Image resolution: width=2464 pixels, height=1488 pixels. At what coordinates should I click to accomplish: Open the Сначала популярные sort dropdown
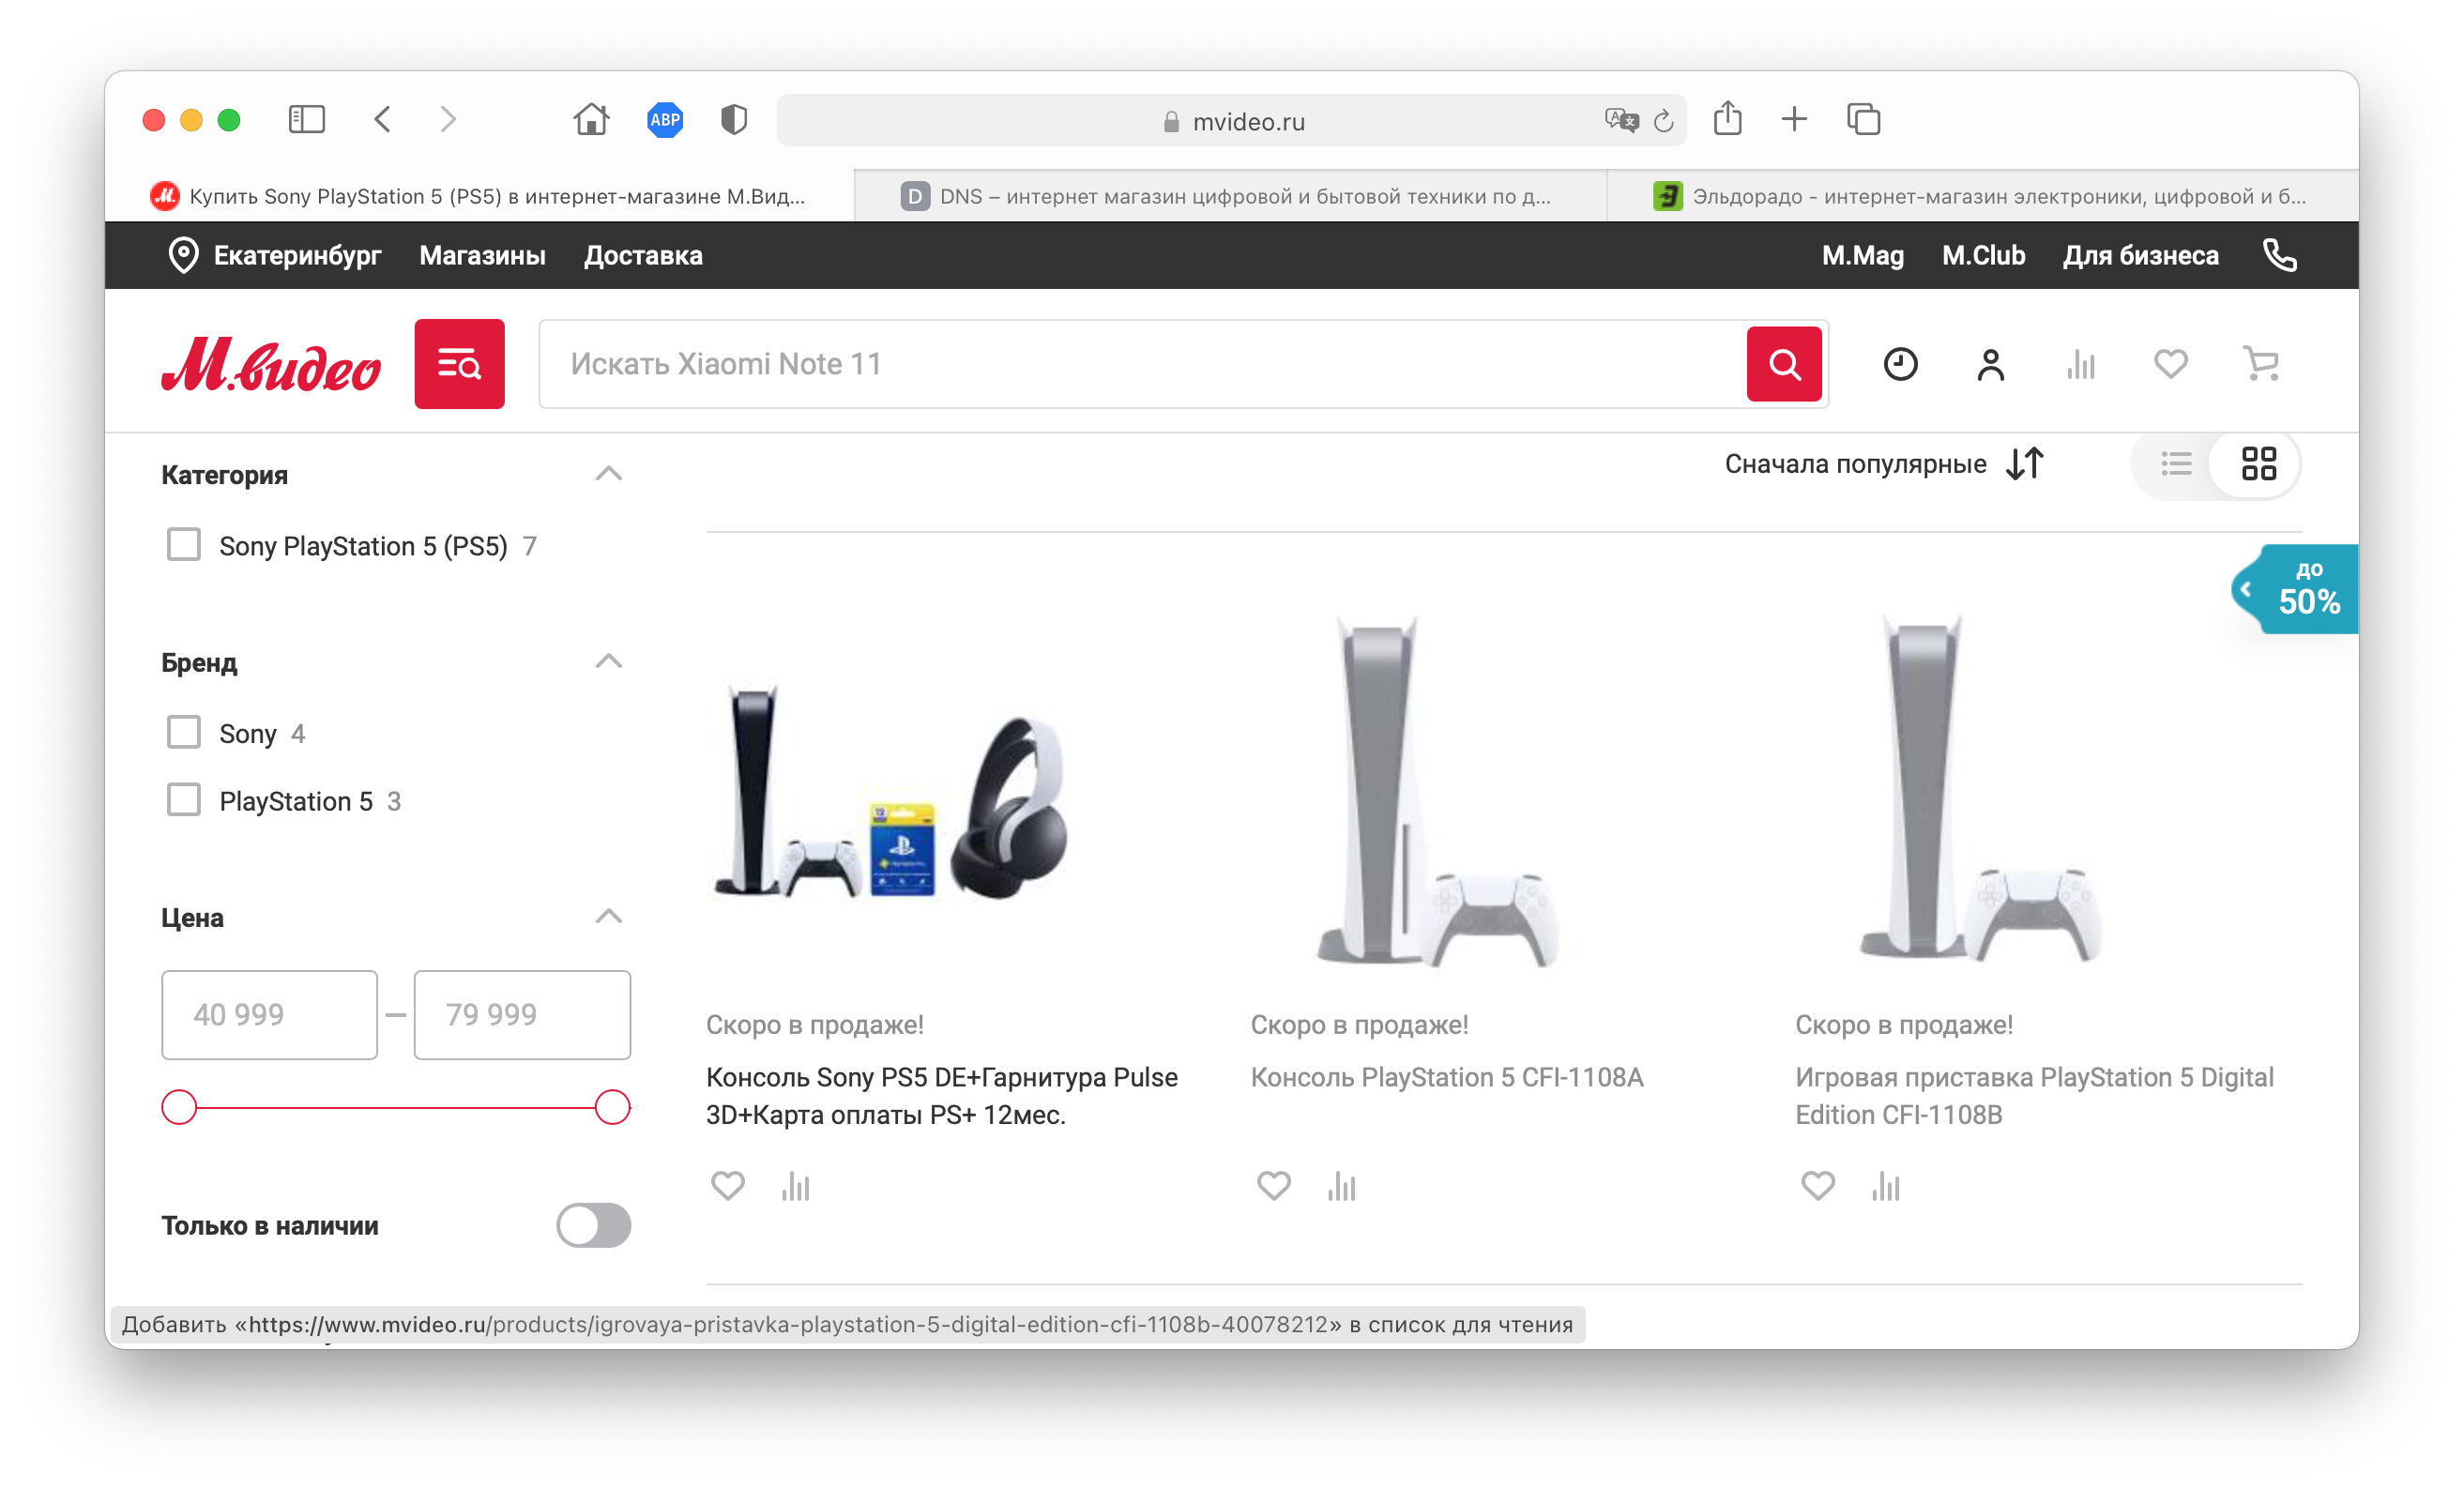pyautogui.click(x=1884, y=464)
